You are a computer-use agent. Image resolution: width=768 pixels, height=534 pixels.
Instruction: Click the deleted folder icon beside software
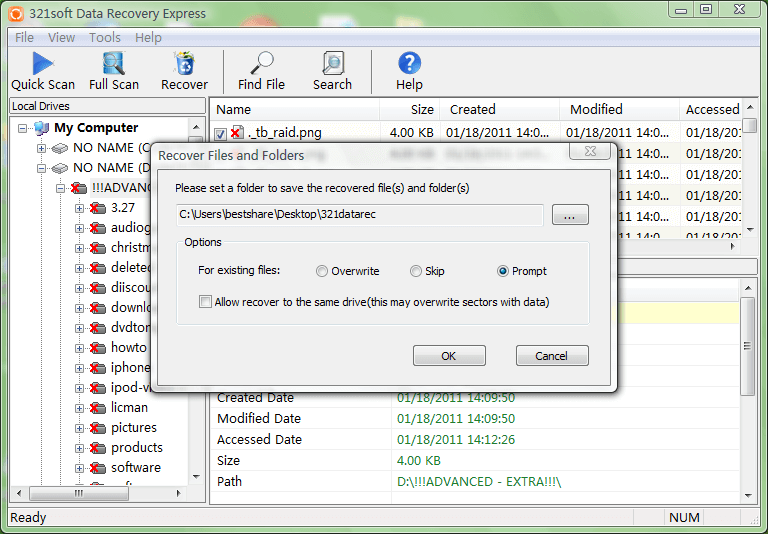[x=97, y=468]
